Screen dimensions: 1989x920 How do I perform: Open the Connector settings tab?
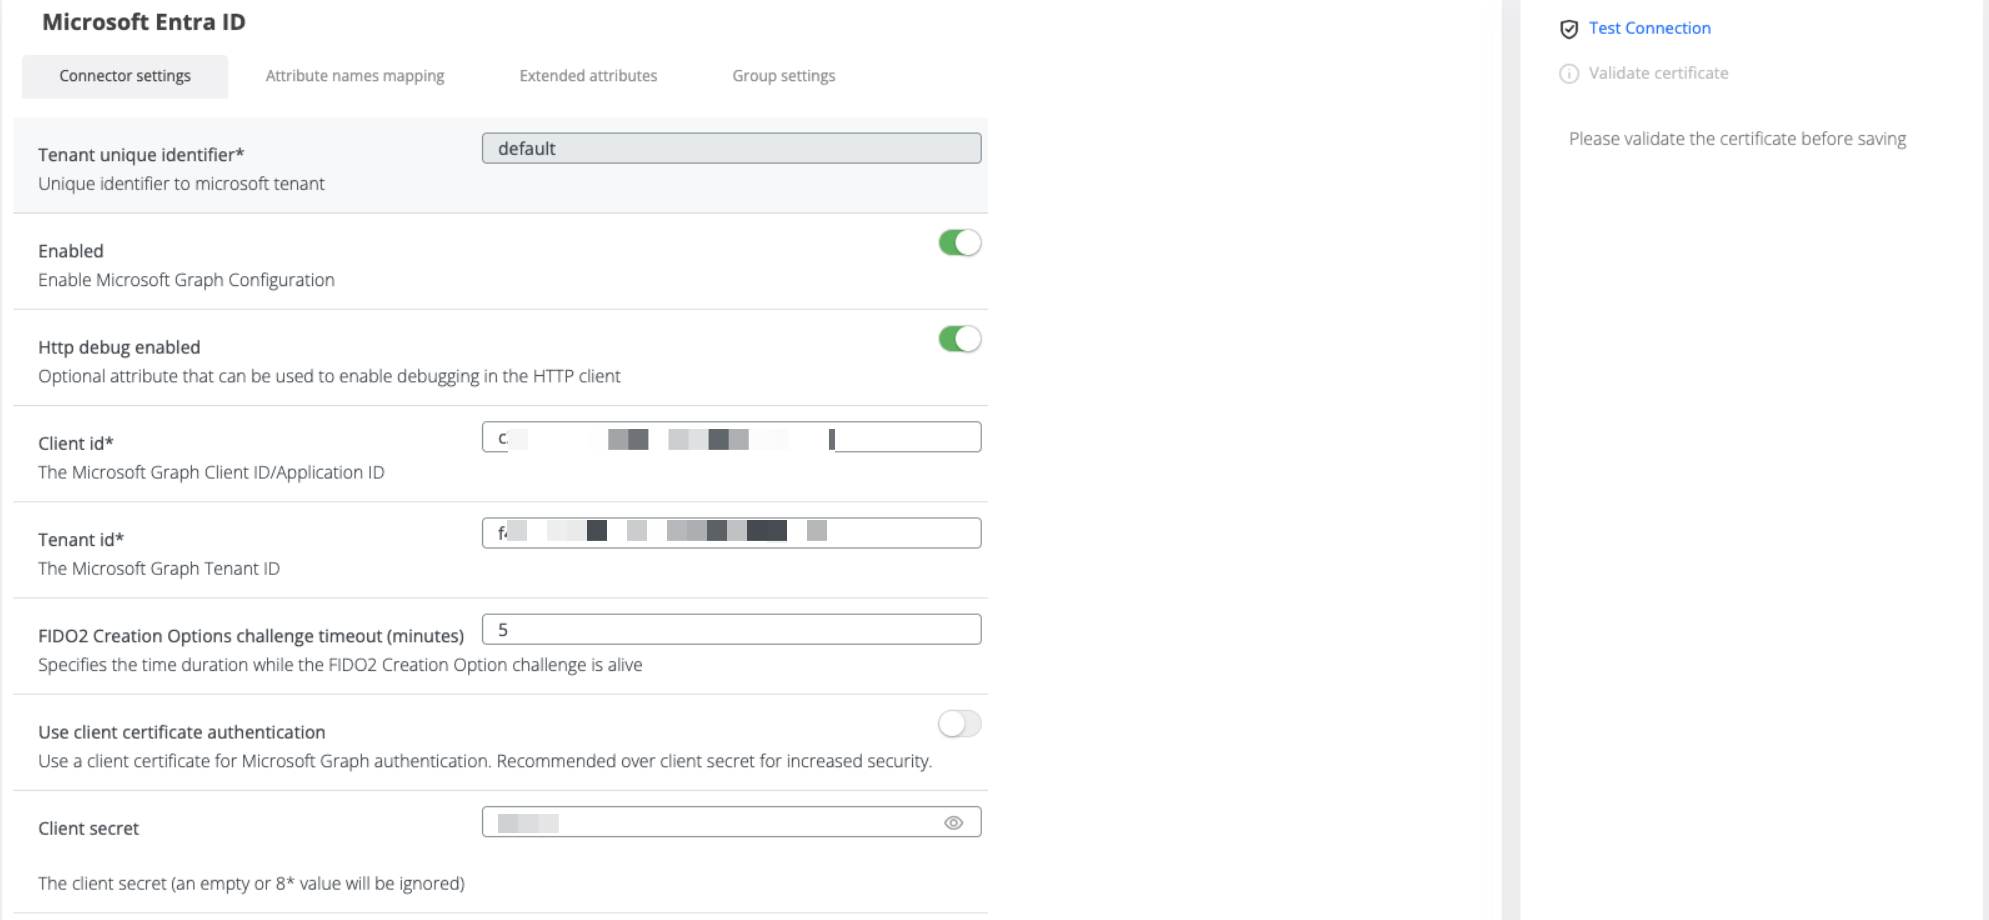(125, 76)
